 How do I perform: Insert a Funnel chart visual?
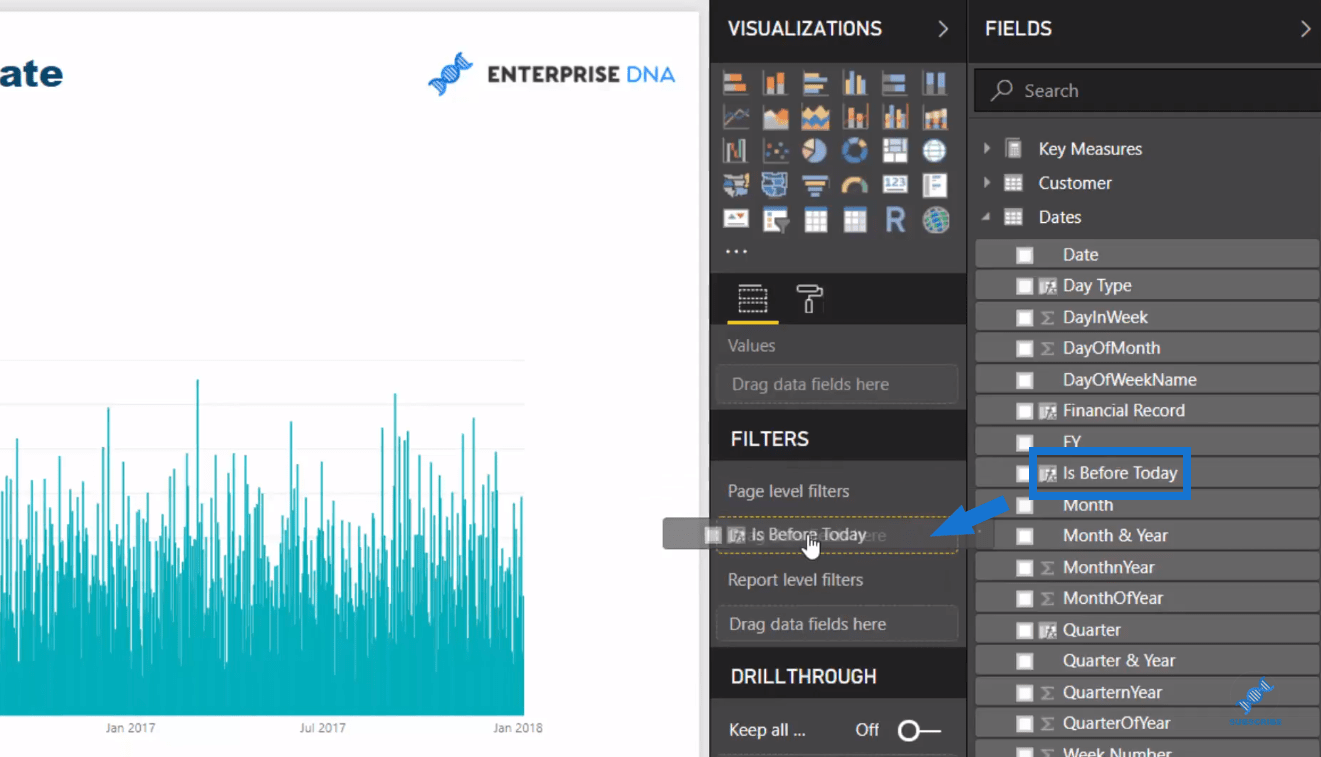click(x=815, y=185)
